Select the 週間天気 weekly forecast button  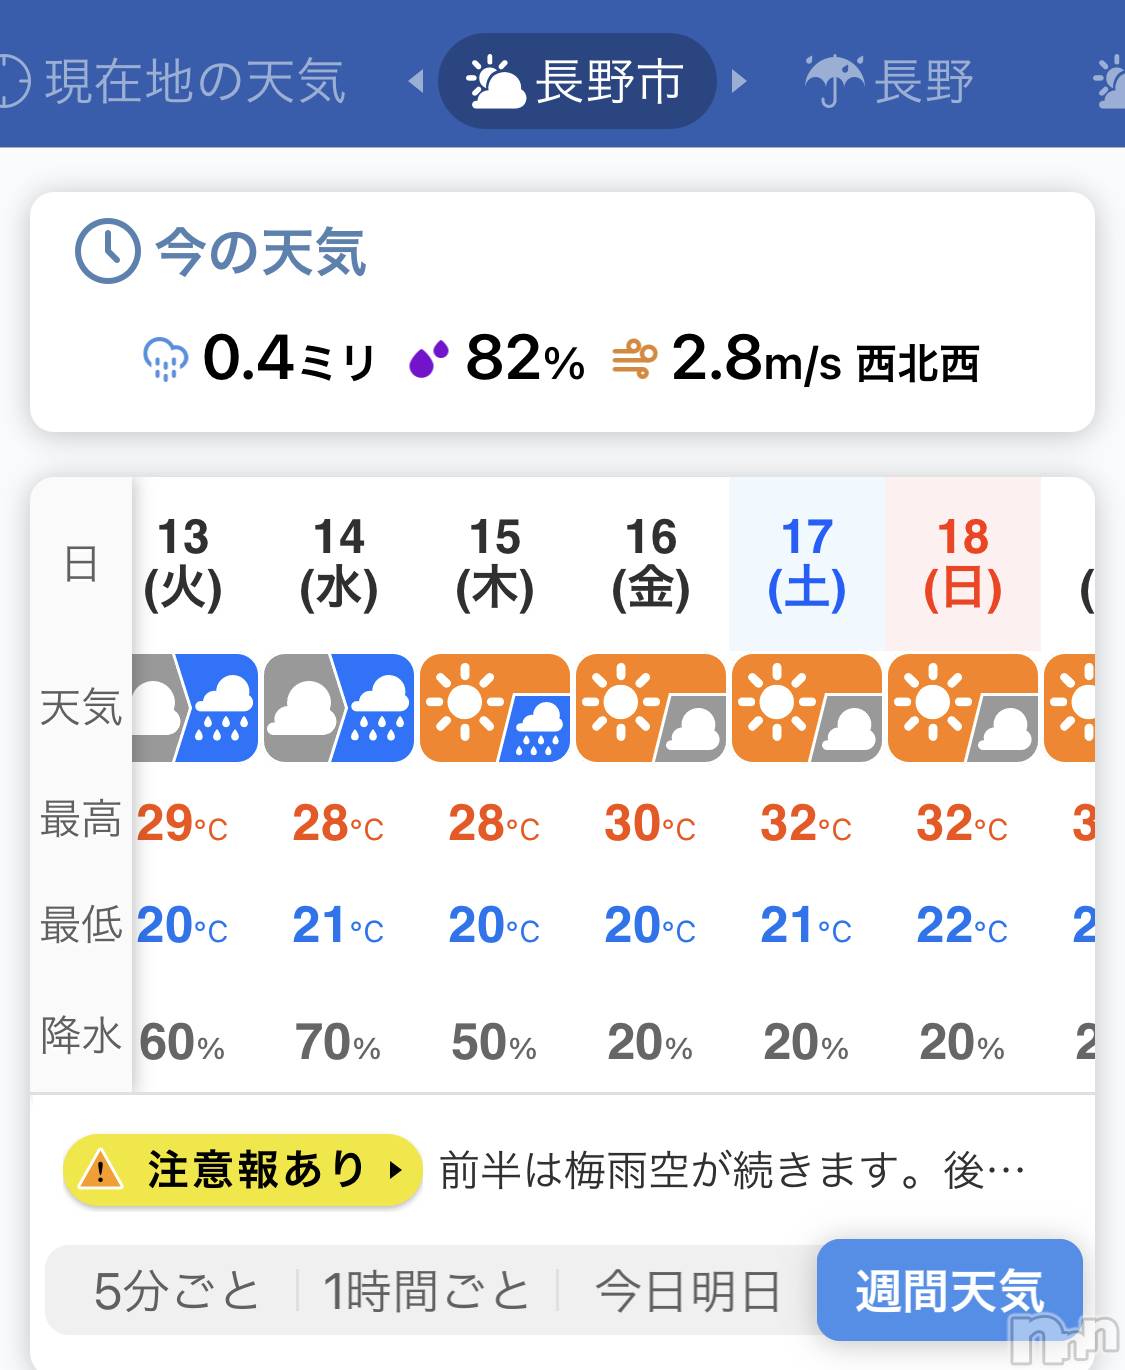click(x=950, y=1290)
